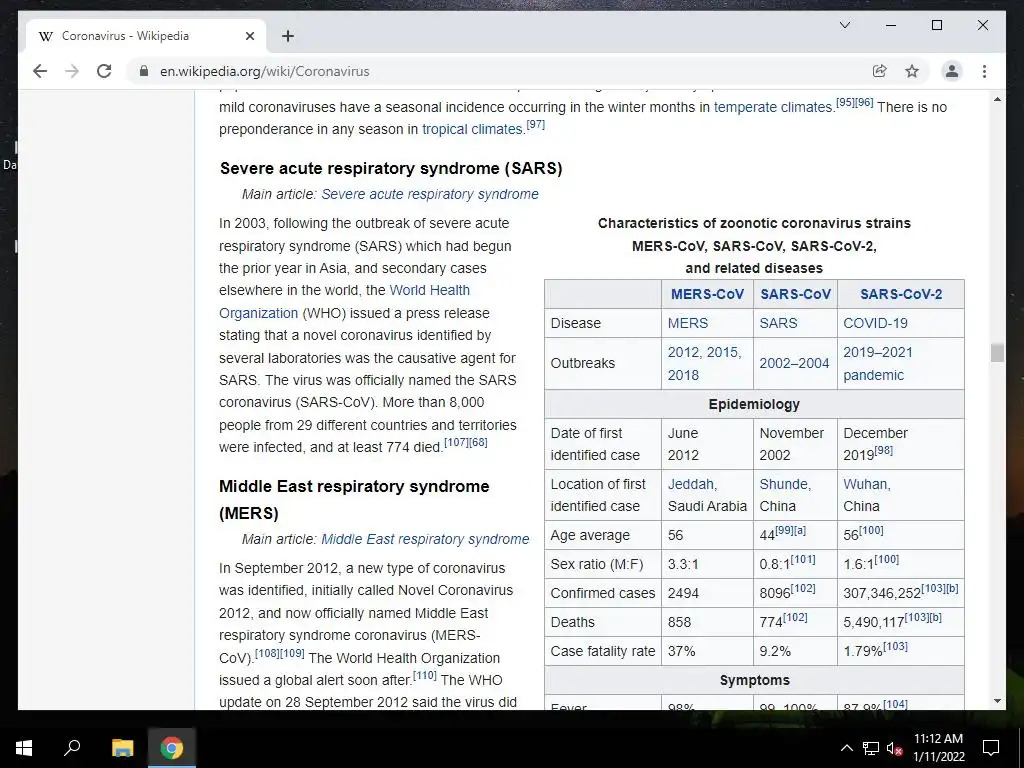Open the notification center icon

pyautogui.click(x=991, y=748)
